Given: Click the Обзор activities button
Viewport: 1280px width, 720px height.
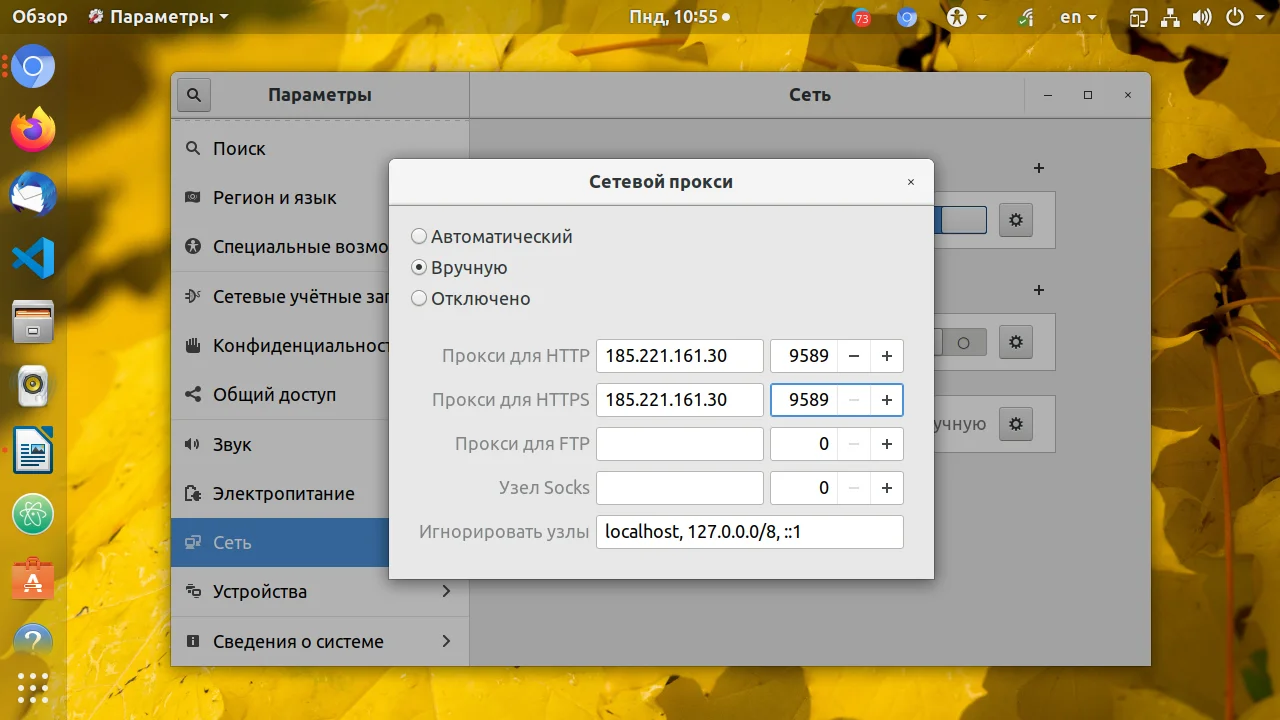Looking at the screenshot, I should coord(40,17).
